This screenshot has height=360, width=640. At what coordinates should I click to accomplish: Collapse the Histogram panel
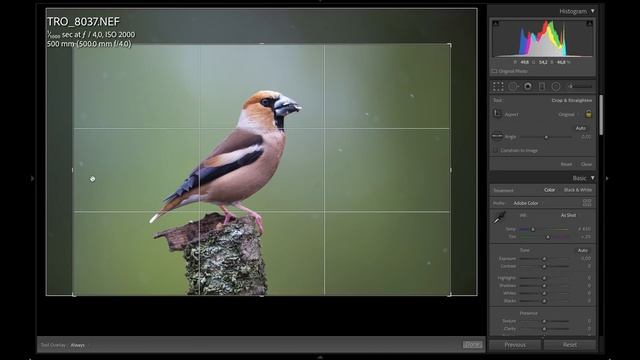[593, 11]
